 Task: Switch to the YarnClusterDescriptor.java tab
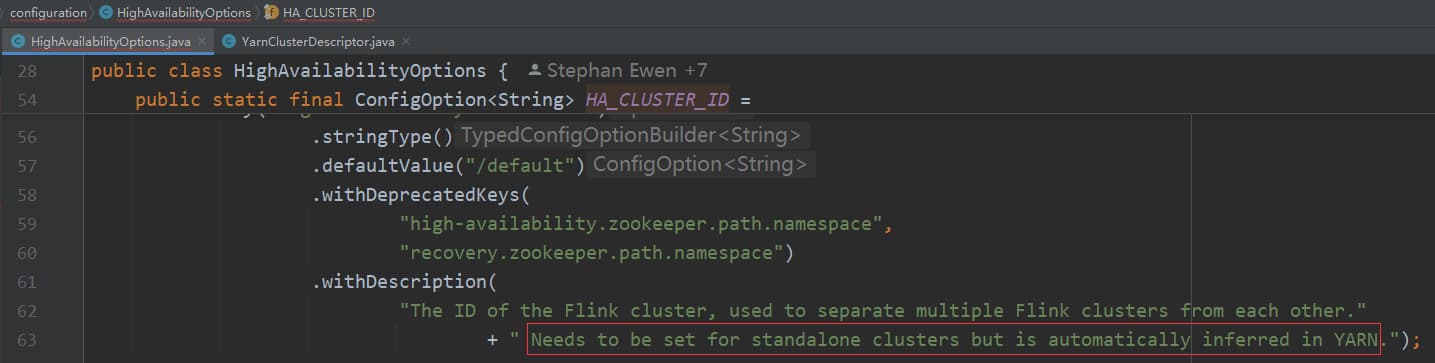point(317,42)
